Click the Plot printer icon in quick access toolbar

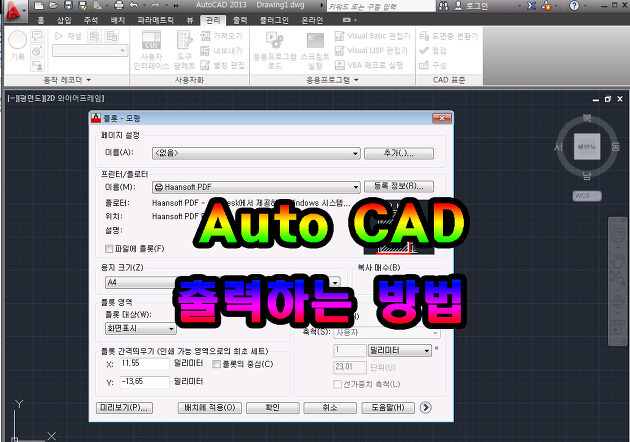tap(119, 6)
